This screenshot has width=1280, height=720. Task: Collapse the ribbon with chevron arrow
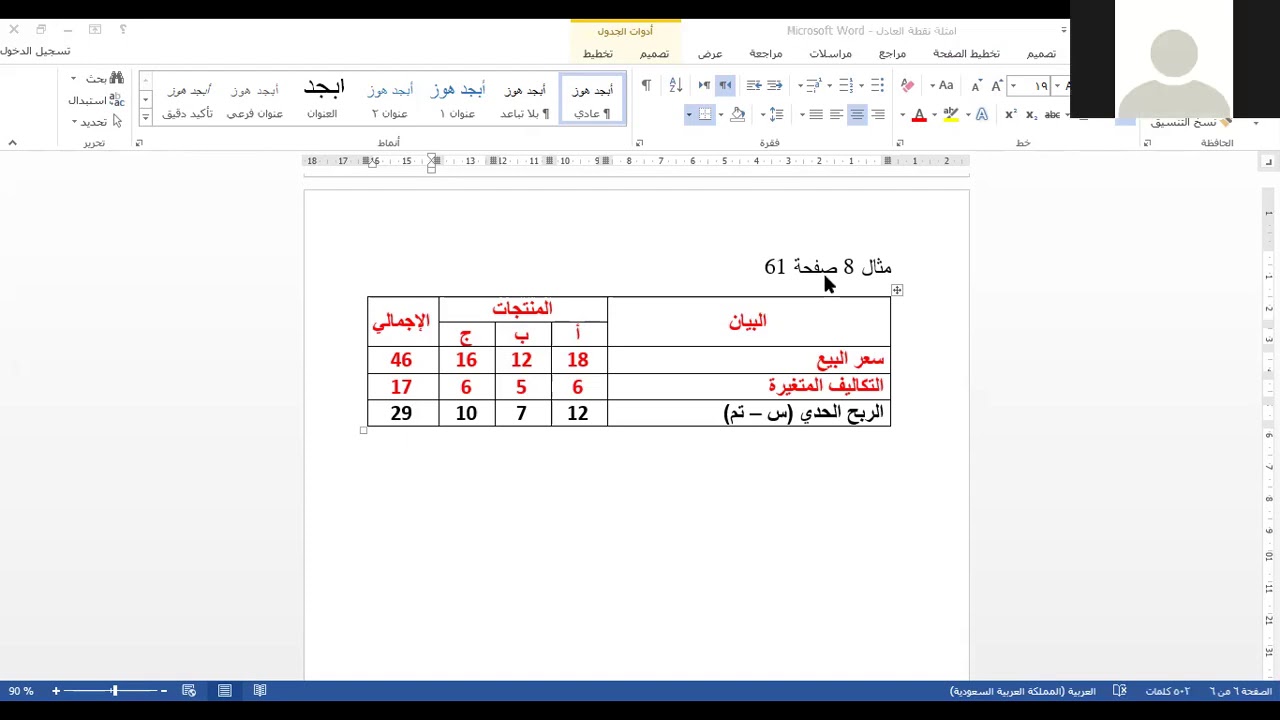(x=12, y=143)
